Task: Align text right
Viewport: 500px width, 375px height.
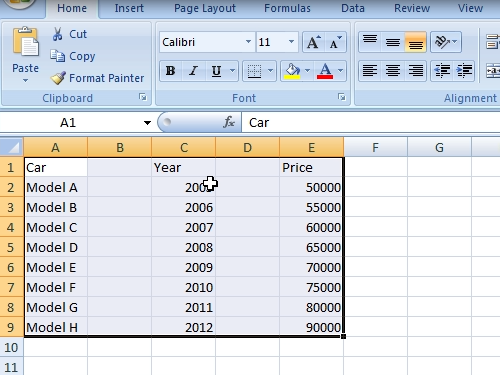Action: pos(416,71)
